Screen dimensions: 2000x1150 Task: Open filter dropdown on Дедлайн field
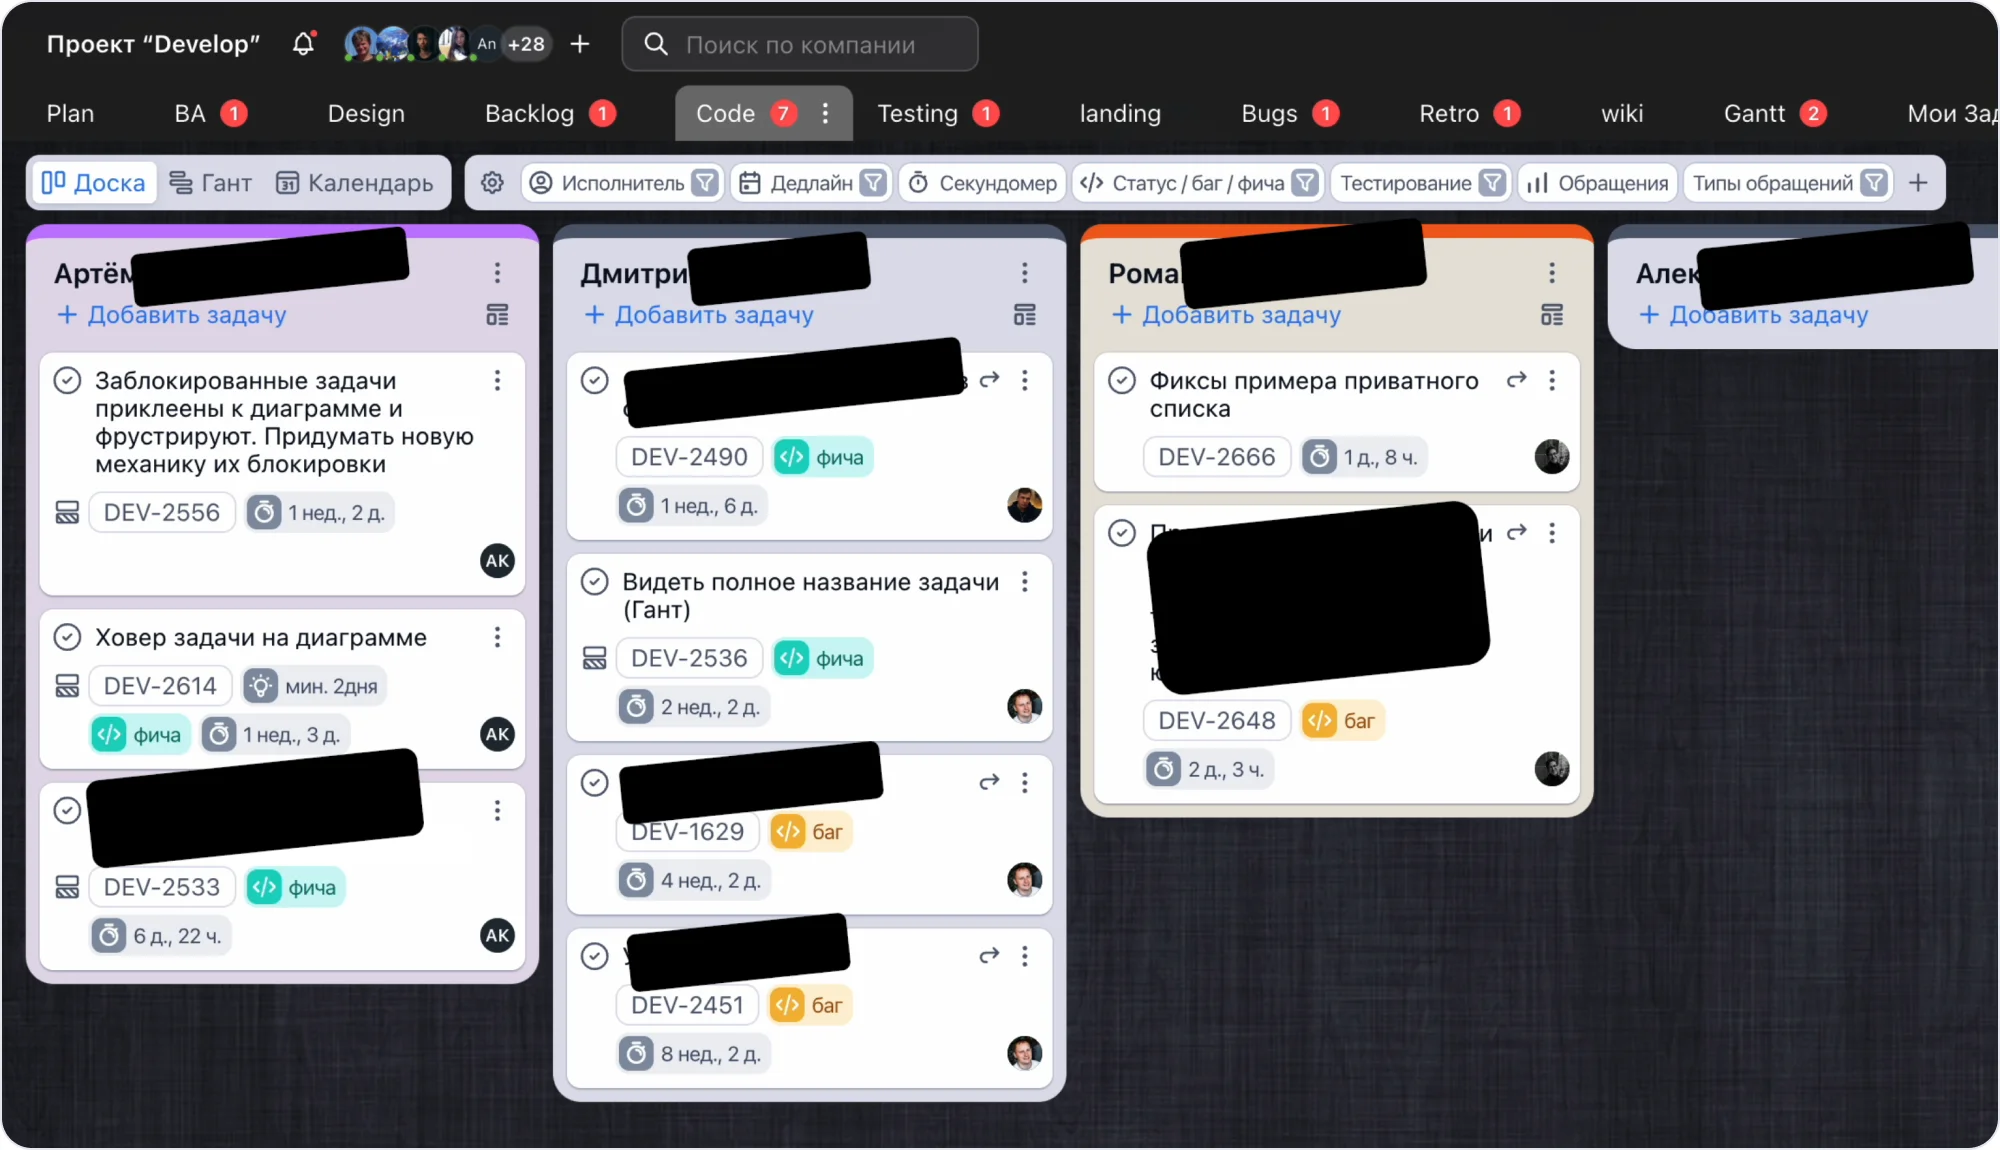coord(874,183)
